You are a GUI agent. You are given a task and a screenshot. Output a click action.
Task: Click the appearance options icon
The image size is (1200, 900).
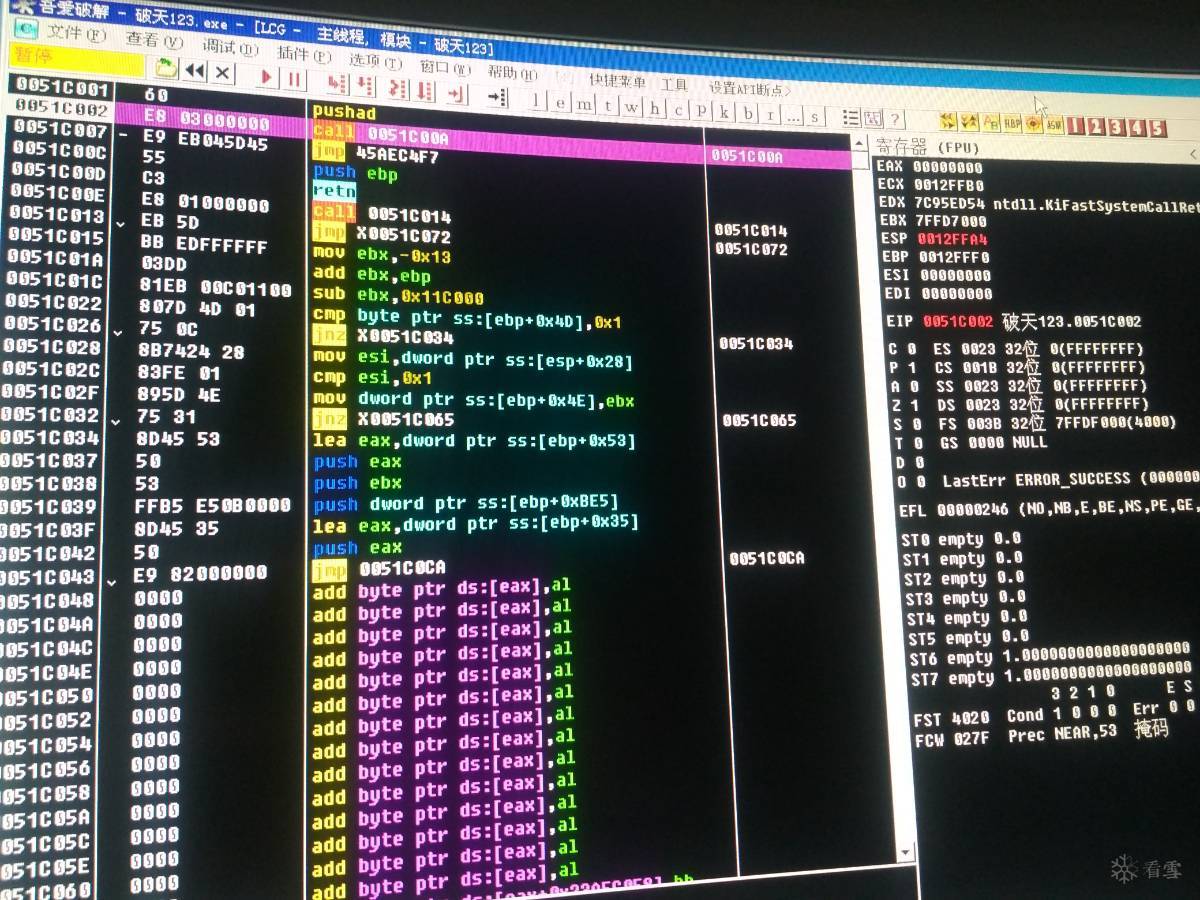click(873, 119)
